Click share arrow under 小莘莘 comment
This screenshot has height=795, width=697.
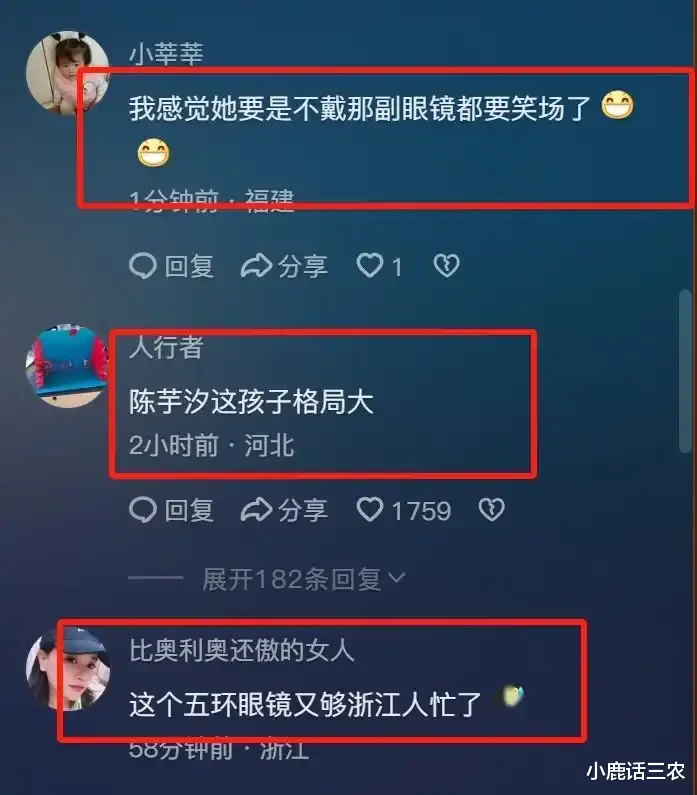point(256,266)
